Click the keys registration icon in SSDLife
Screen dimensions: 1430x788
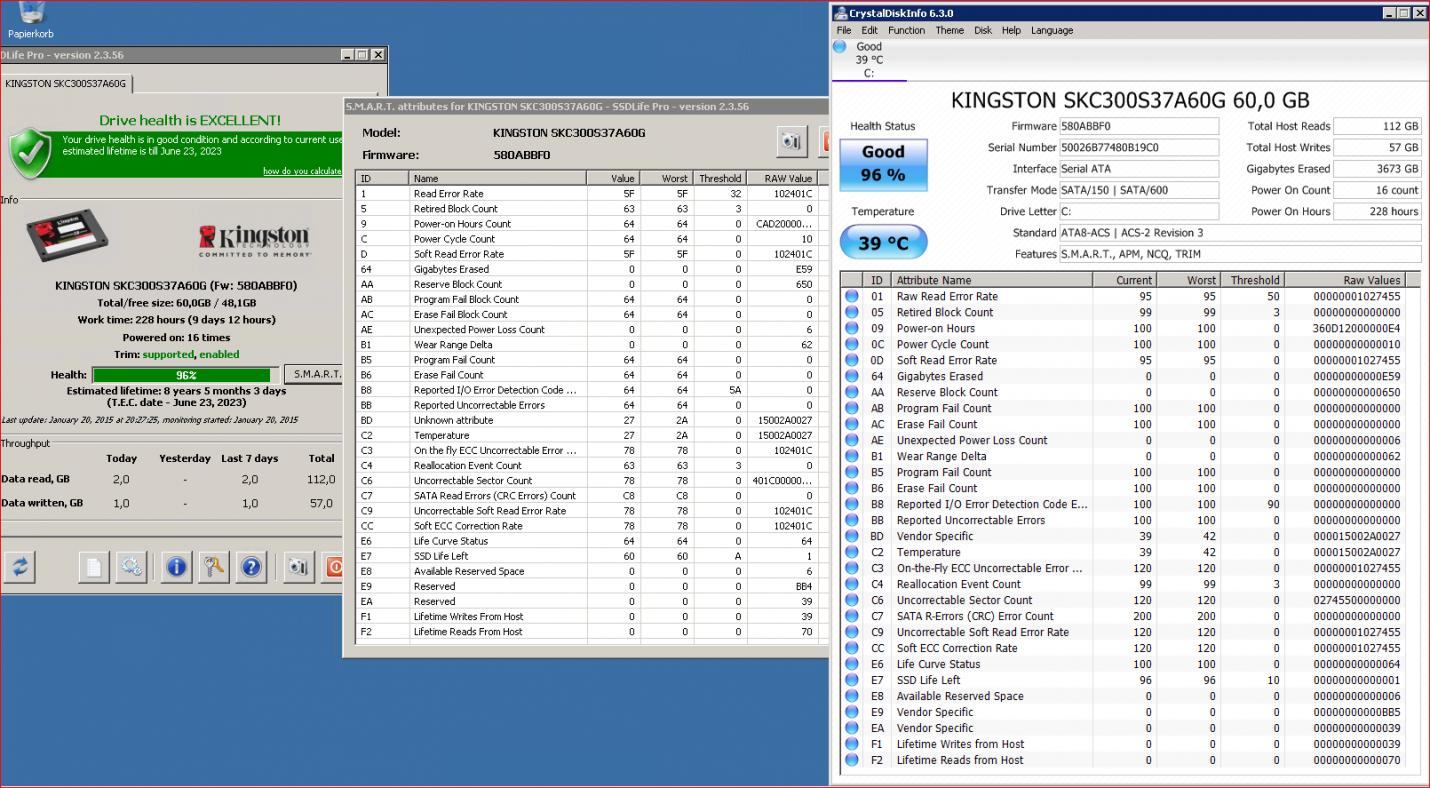tap(214, 567)
